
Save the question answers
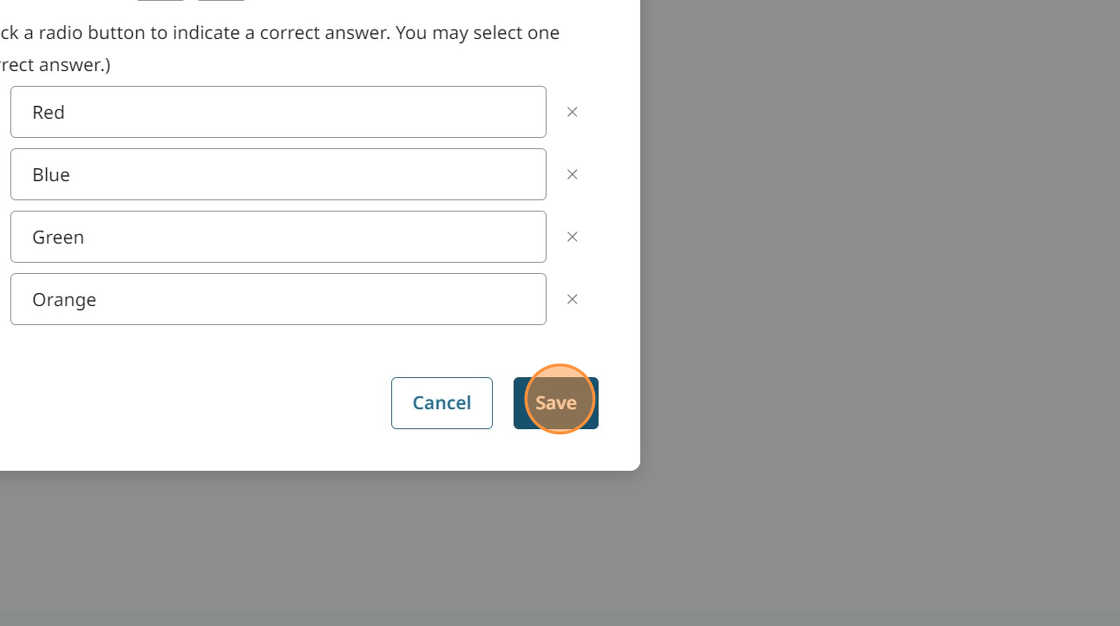[x=556, y=403]
